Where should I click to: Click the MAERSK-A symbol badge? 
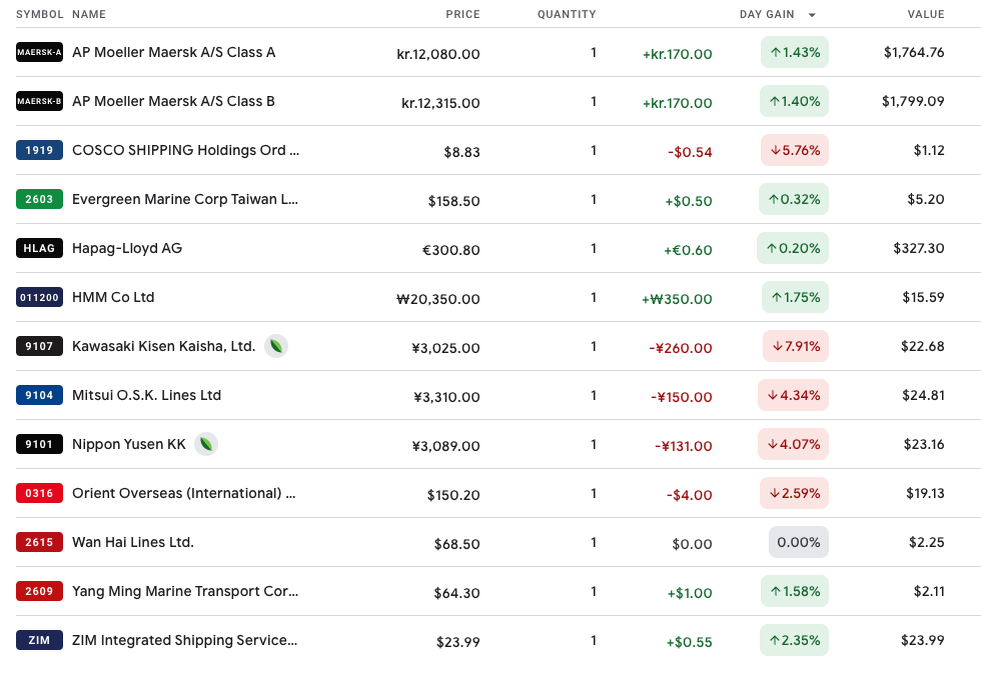[x=39, y=52]
